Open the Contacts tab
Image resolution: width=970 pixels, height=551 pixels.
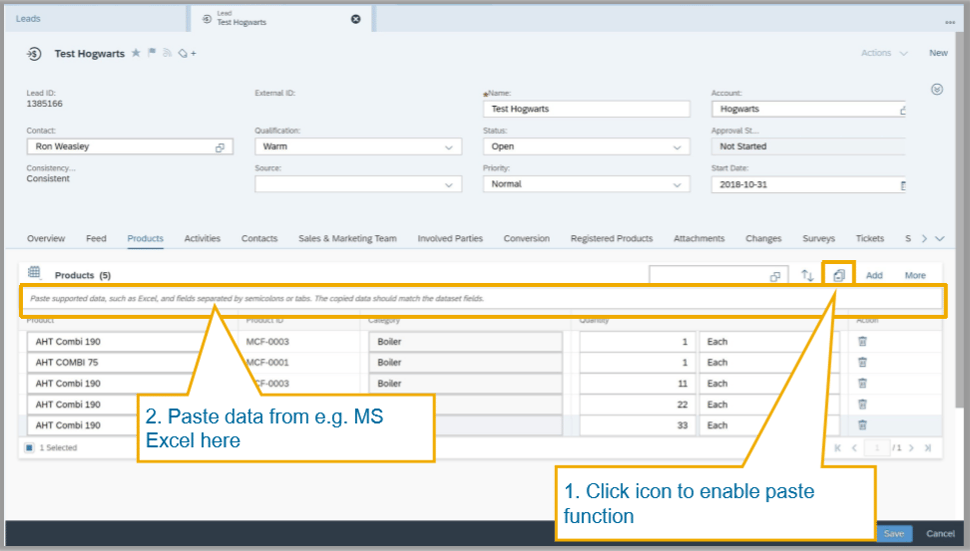pyautogui.click(x=259, y=238)
